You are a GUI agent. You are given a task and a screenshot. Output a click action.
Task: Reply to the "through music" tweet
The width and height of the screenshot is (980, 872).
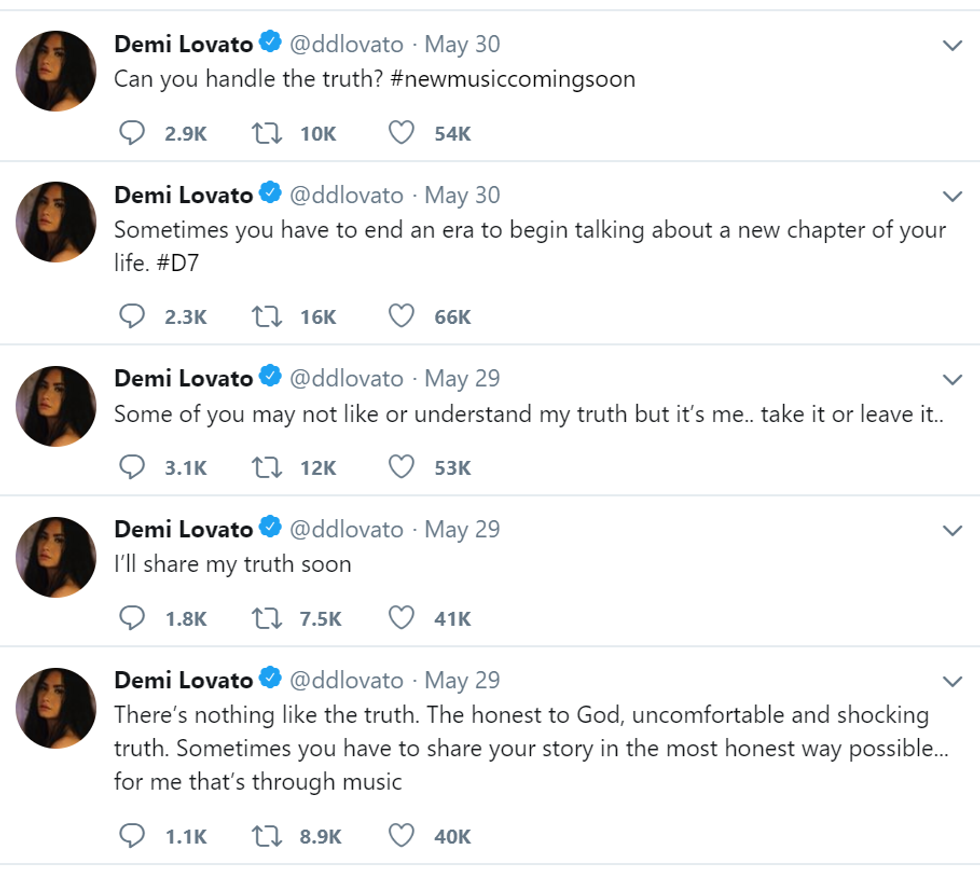pos(133,835)
